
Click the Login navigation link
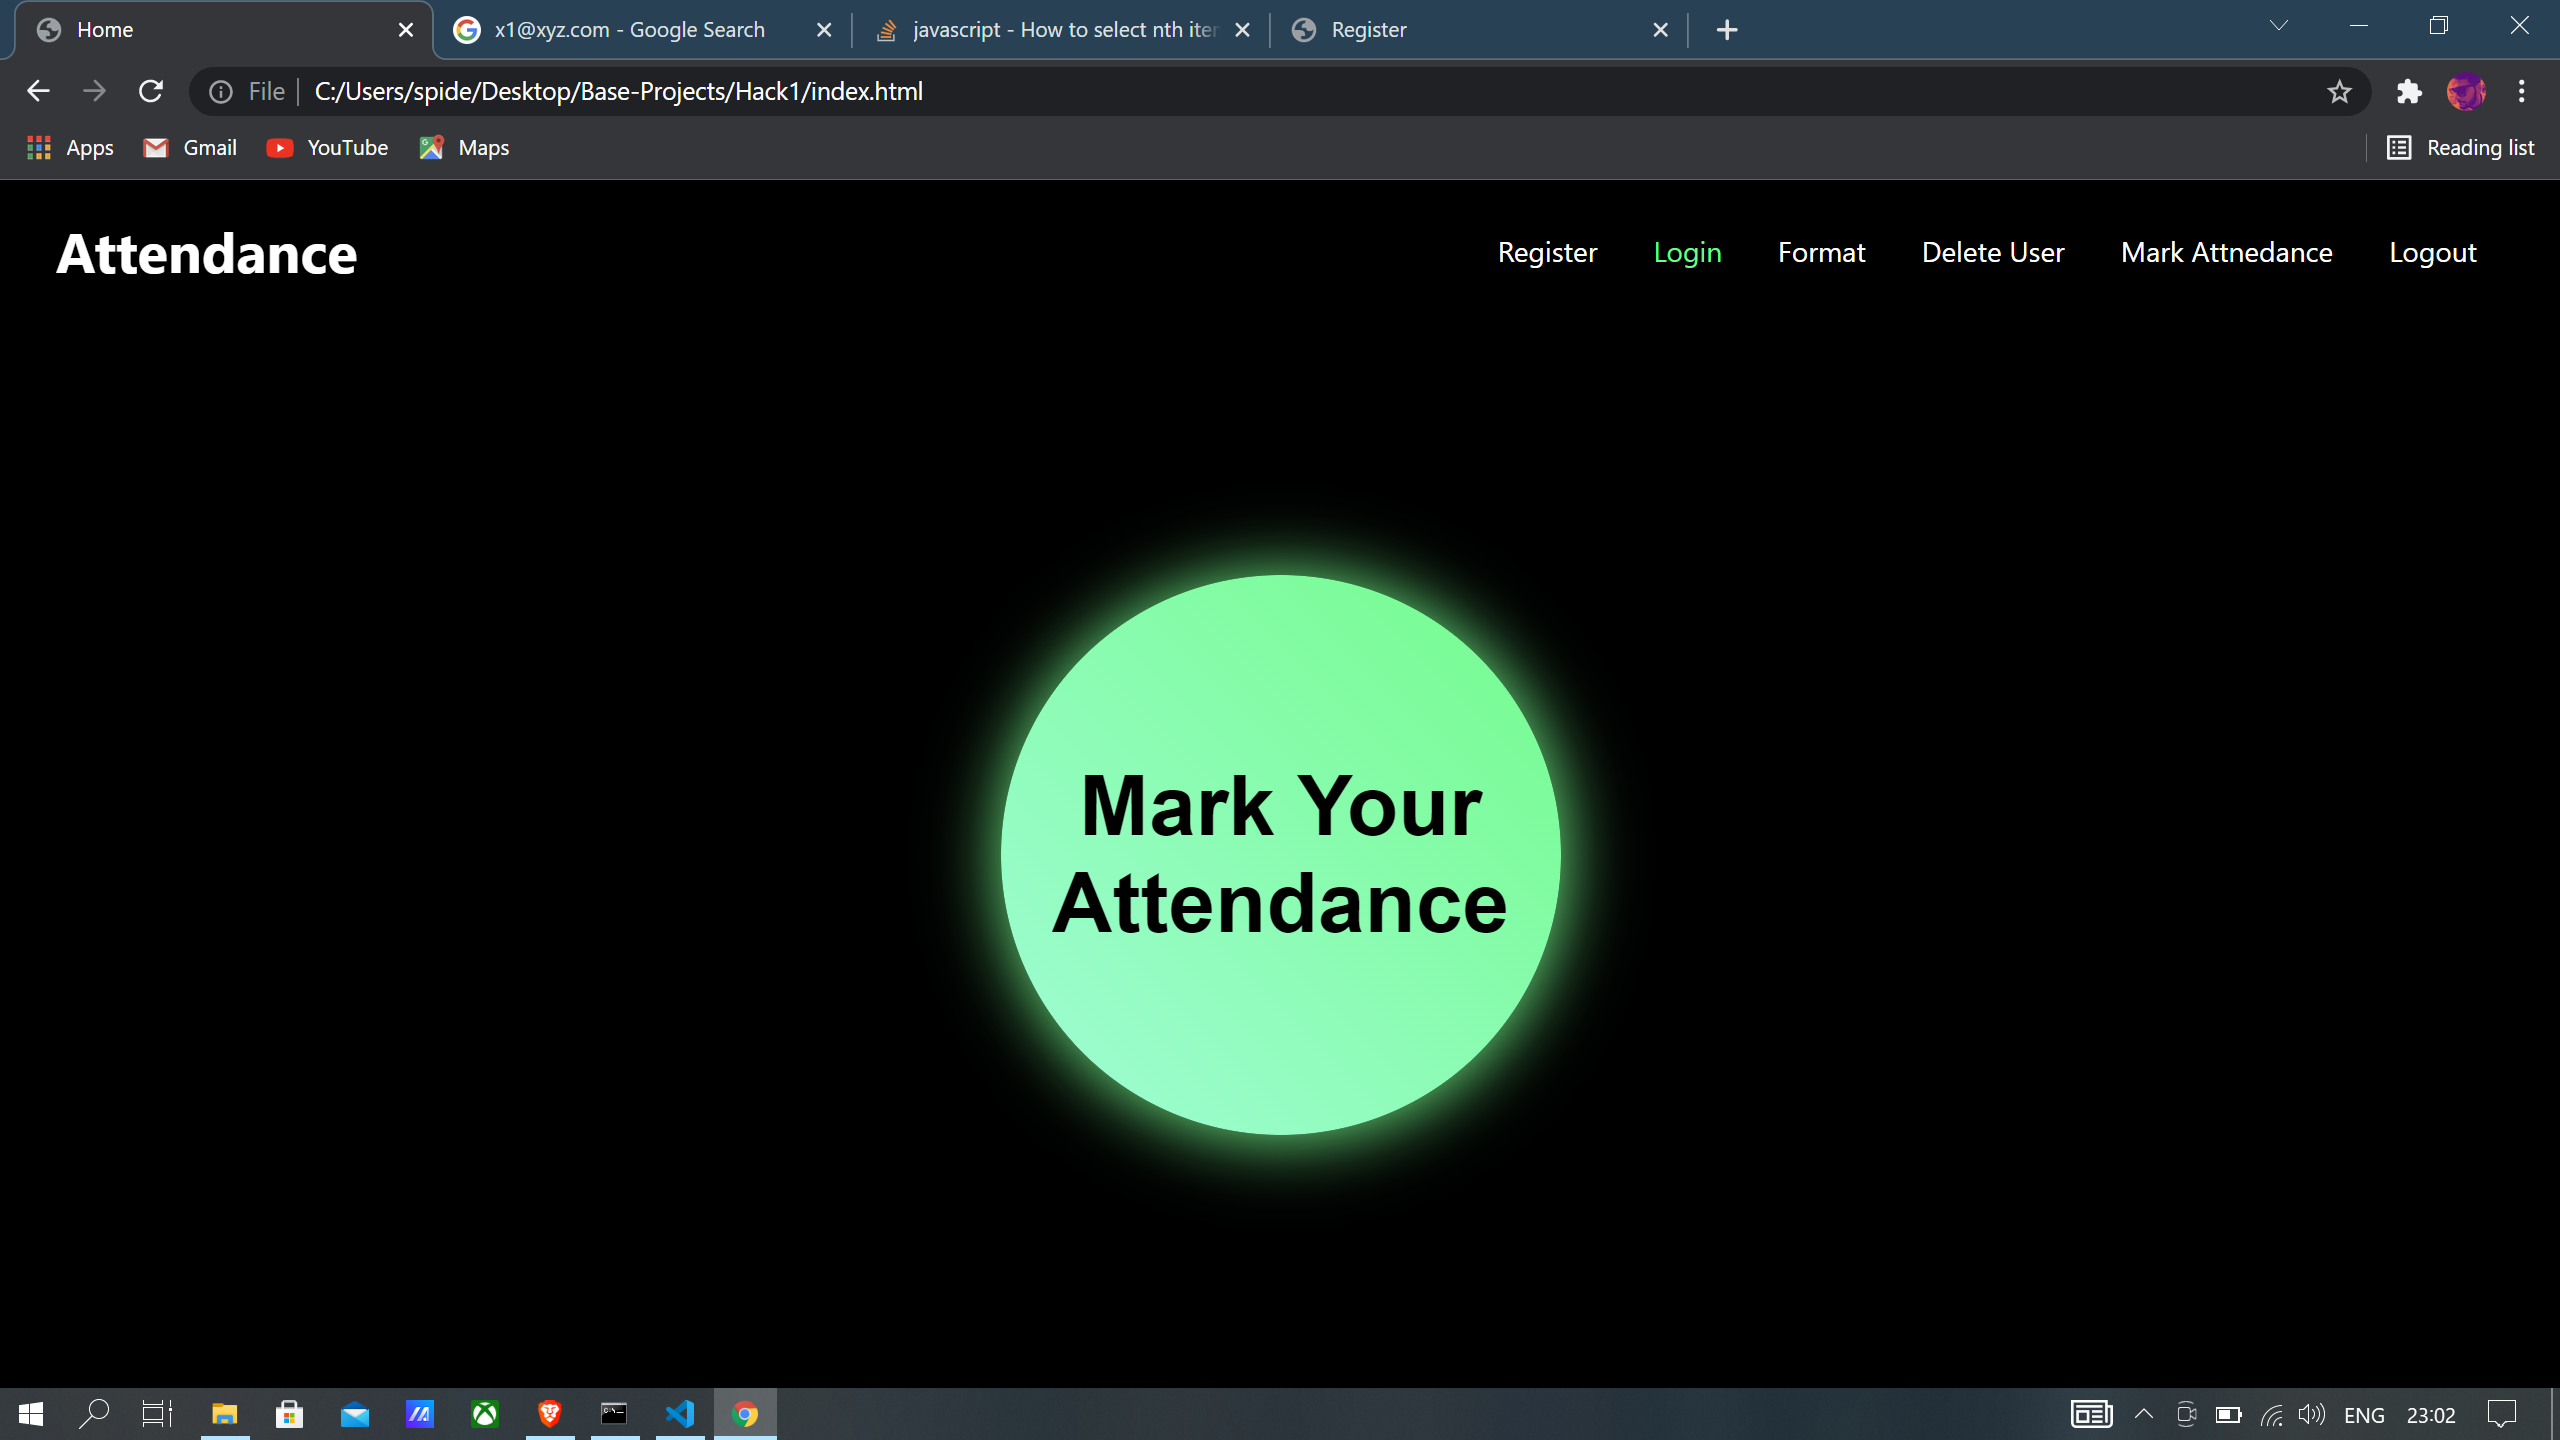[1687, 253]
